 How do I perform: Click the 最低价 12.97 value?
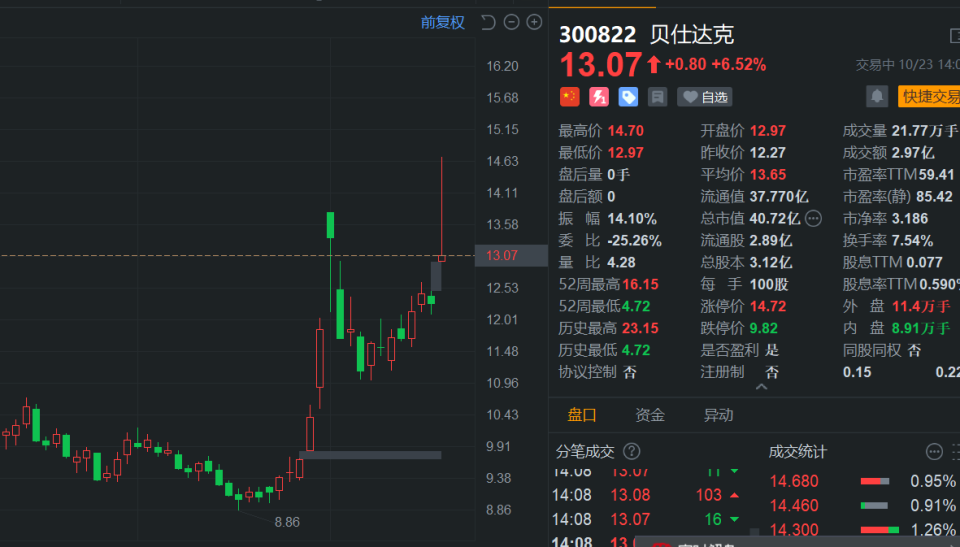point(625,153)
